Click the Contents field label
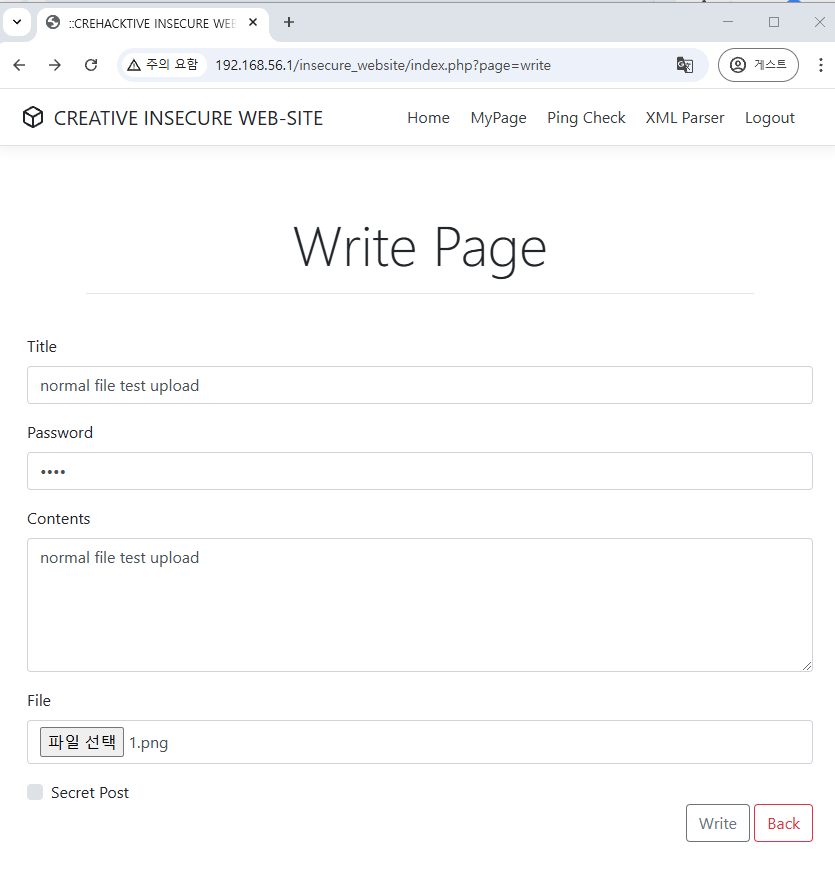This screenshot has width=835, height=870. [x=58, y=519]
